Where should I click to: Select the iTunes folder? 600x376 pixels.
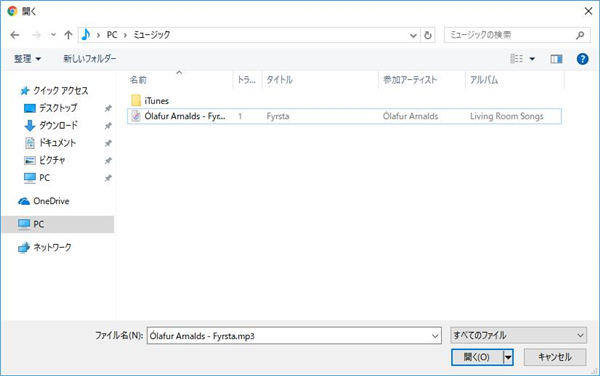[157, 101]
